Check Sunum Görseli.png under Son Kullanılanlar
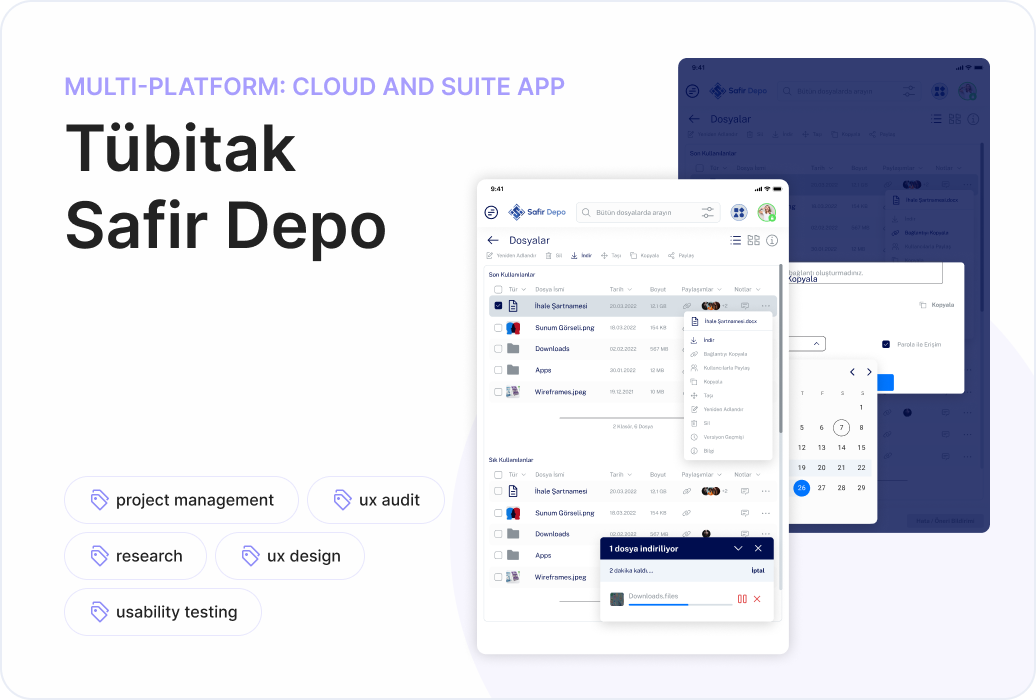Screen dimensions: 1036x700 tap(498, 328)
